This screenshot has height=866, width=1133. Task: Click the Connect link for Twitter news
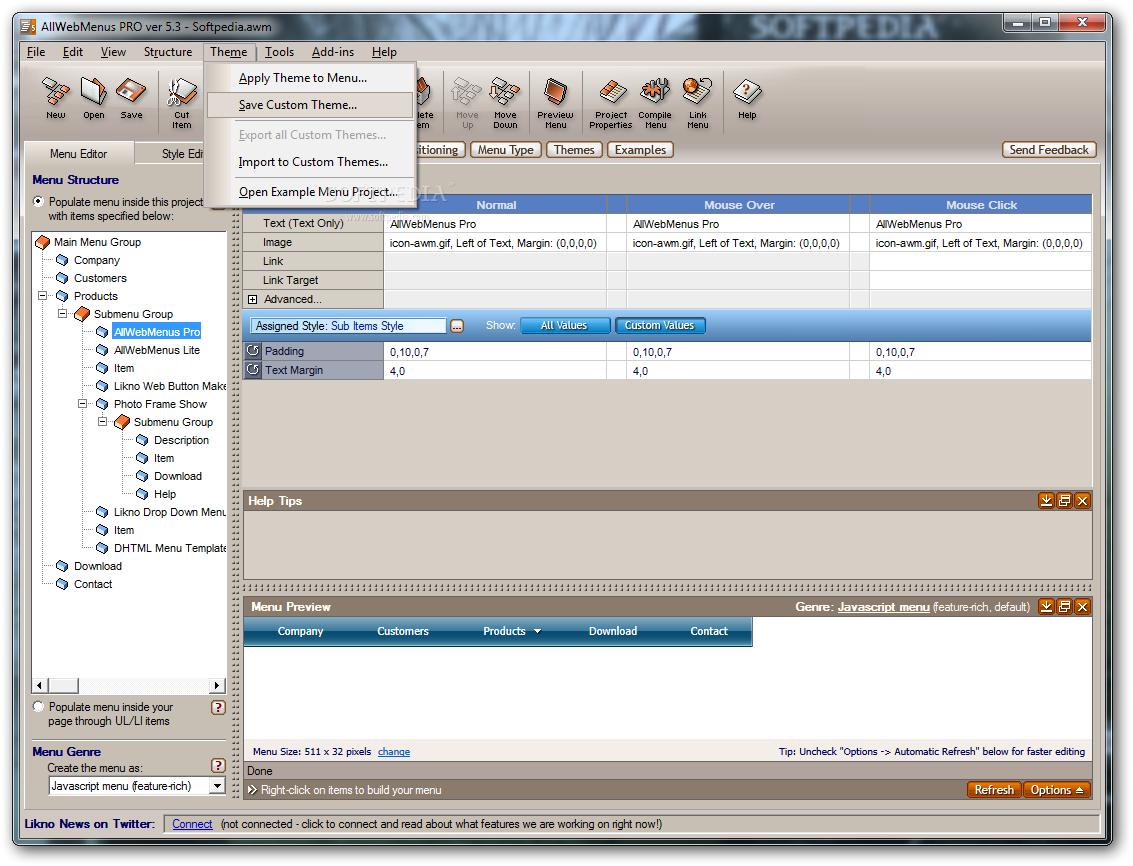(x=192, y=824)
